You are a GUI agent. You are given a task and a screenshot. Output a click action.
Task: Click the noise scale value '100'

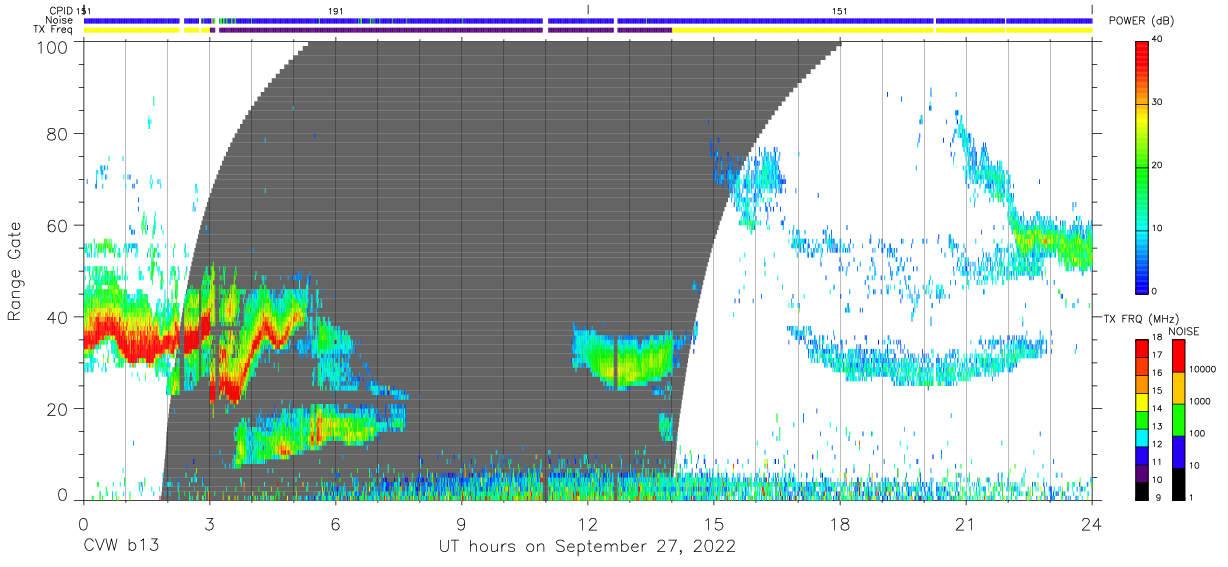(x=1196, y=434)
